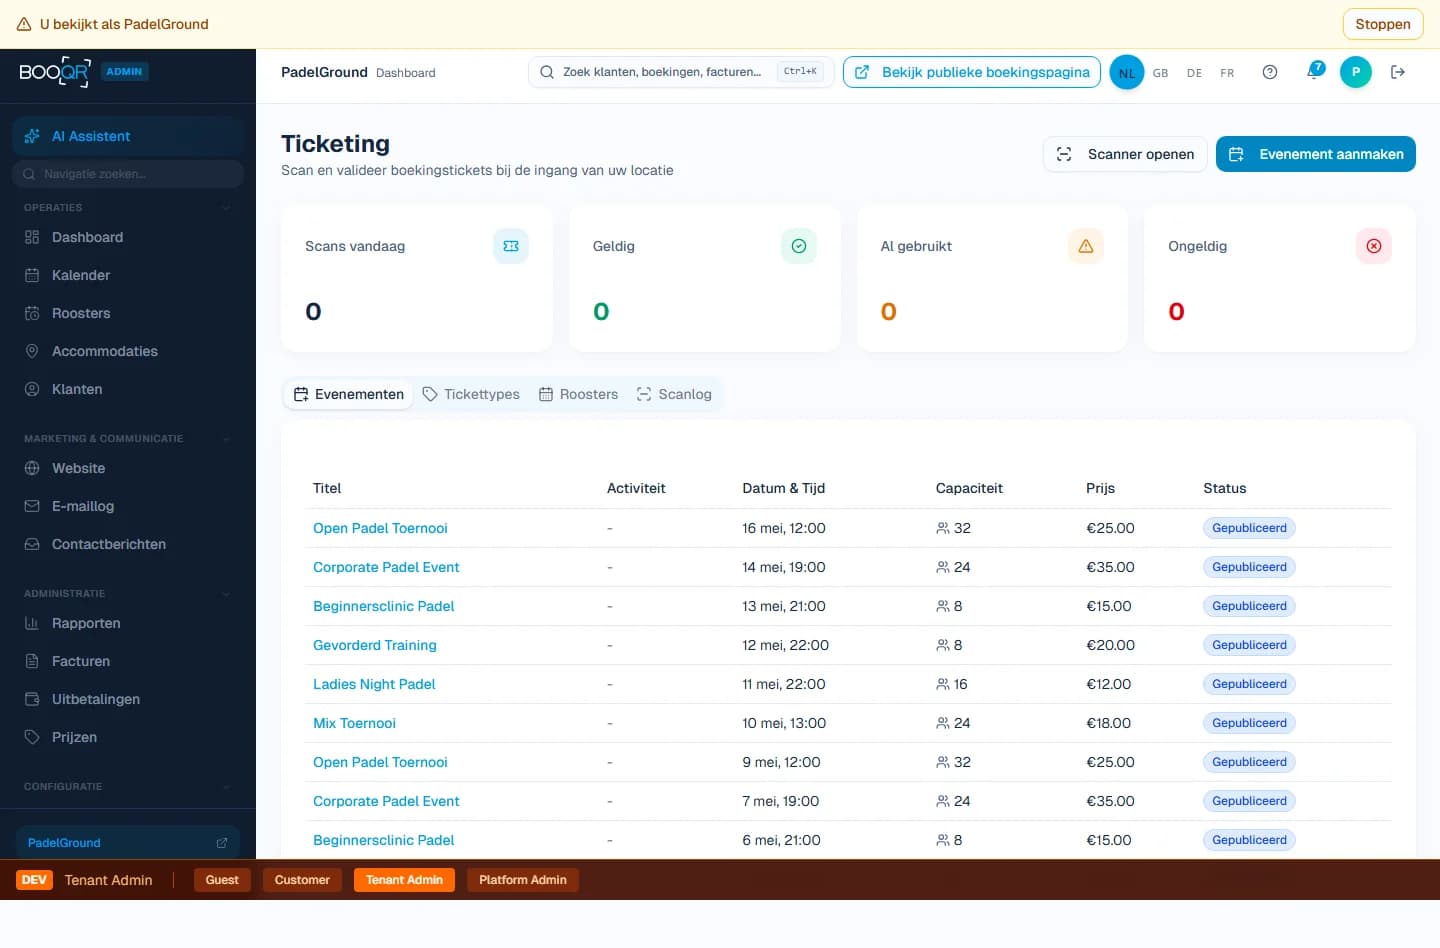Open the Scanlog tab
The image size is (1440, 948).
coord(674,394)
